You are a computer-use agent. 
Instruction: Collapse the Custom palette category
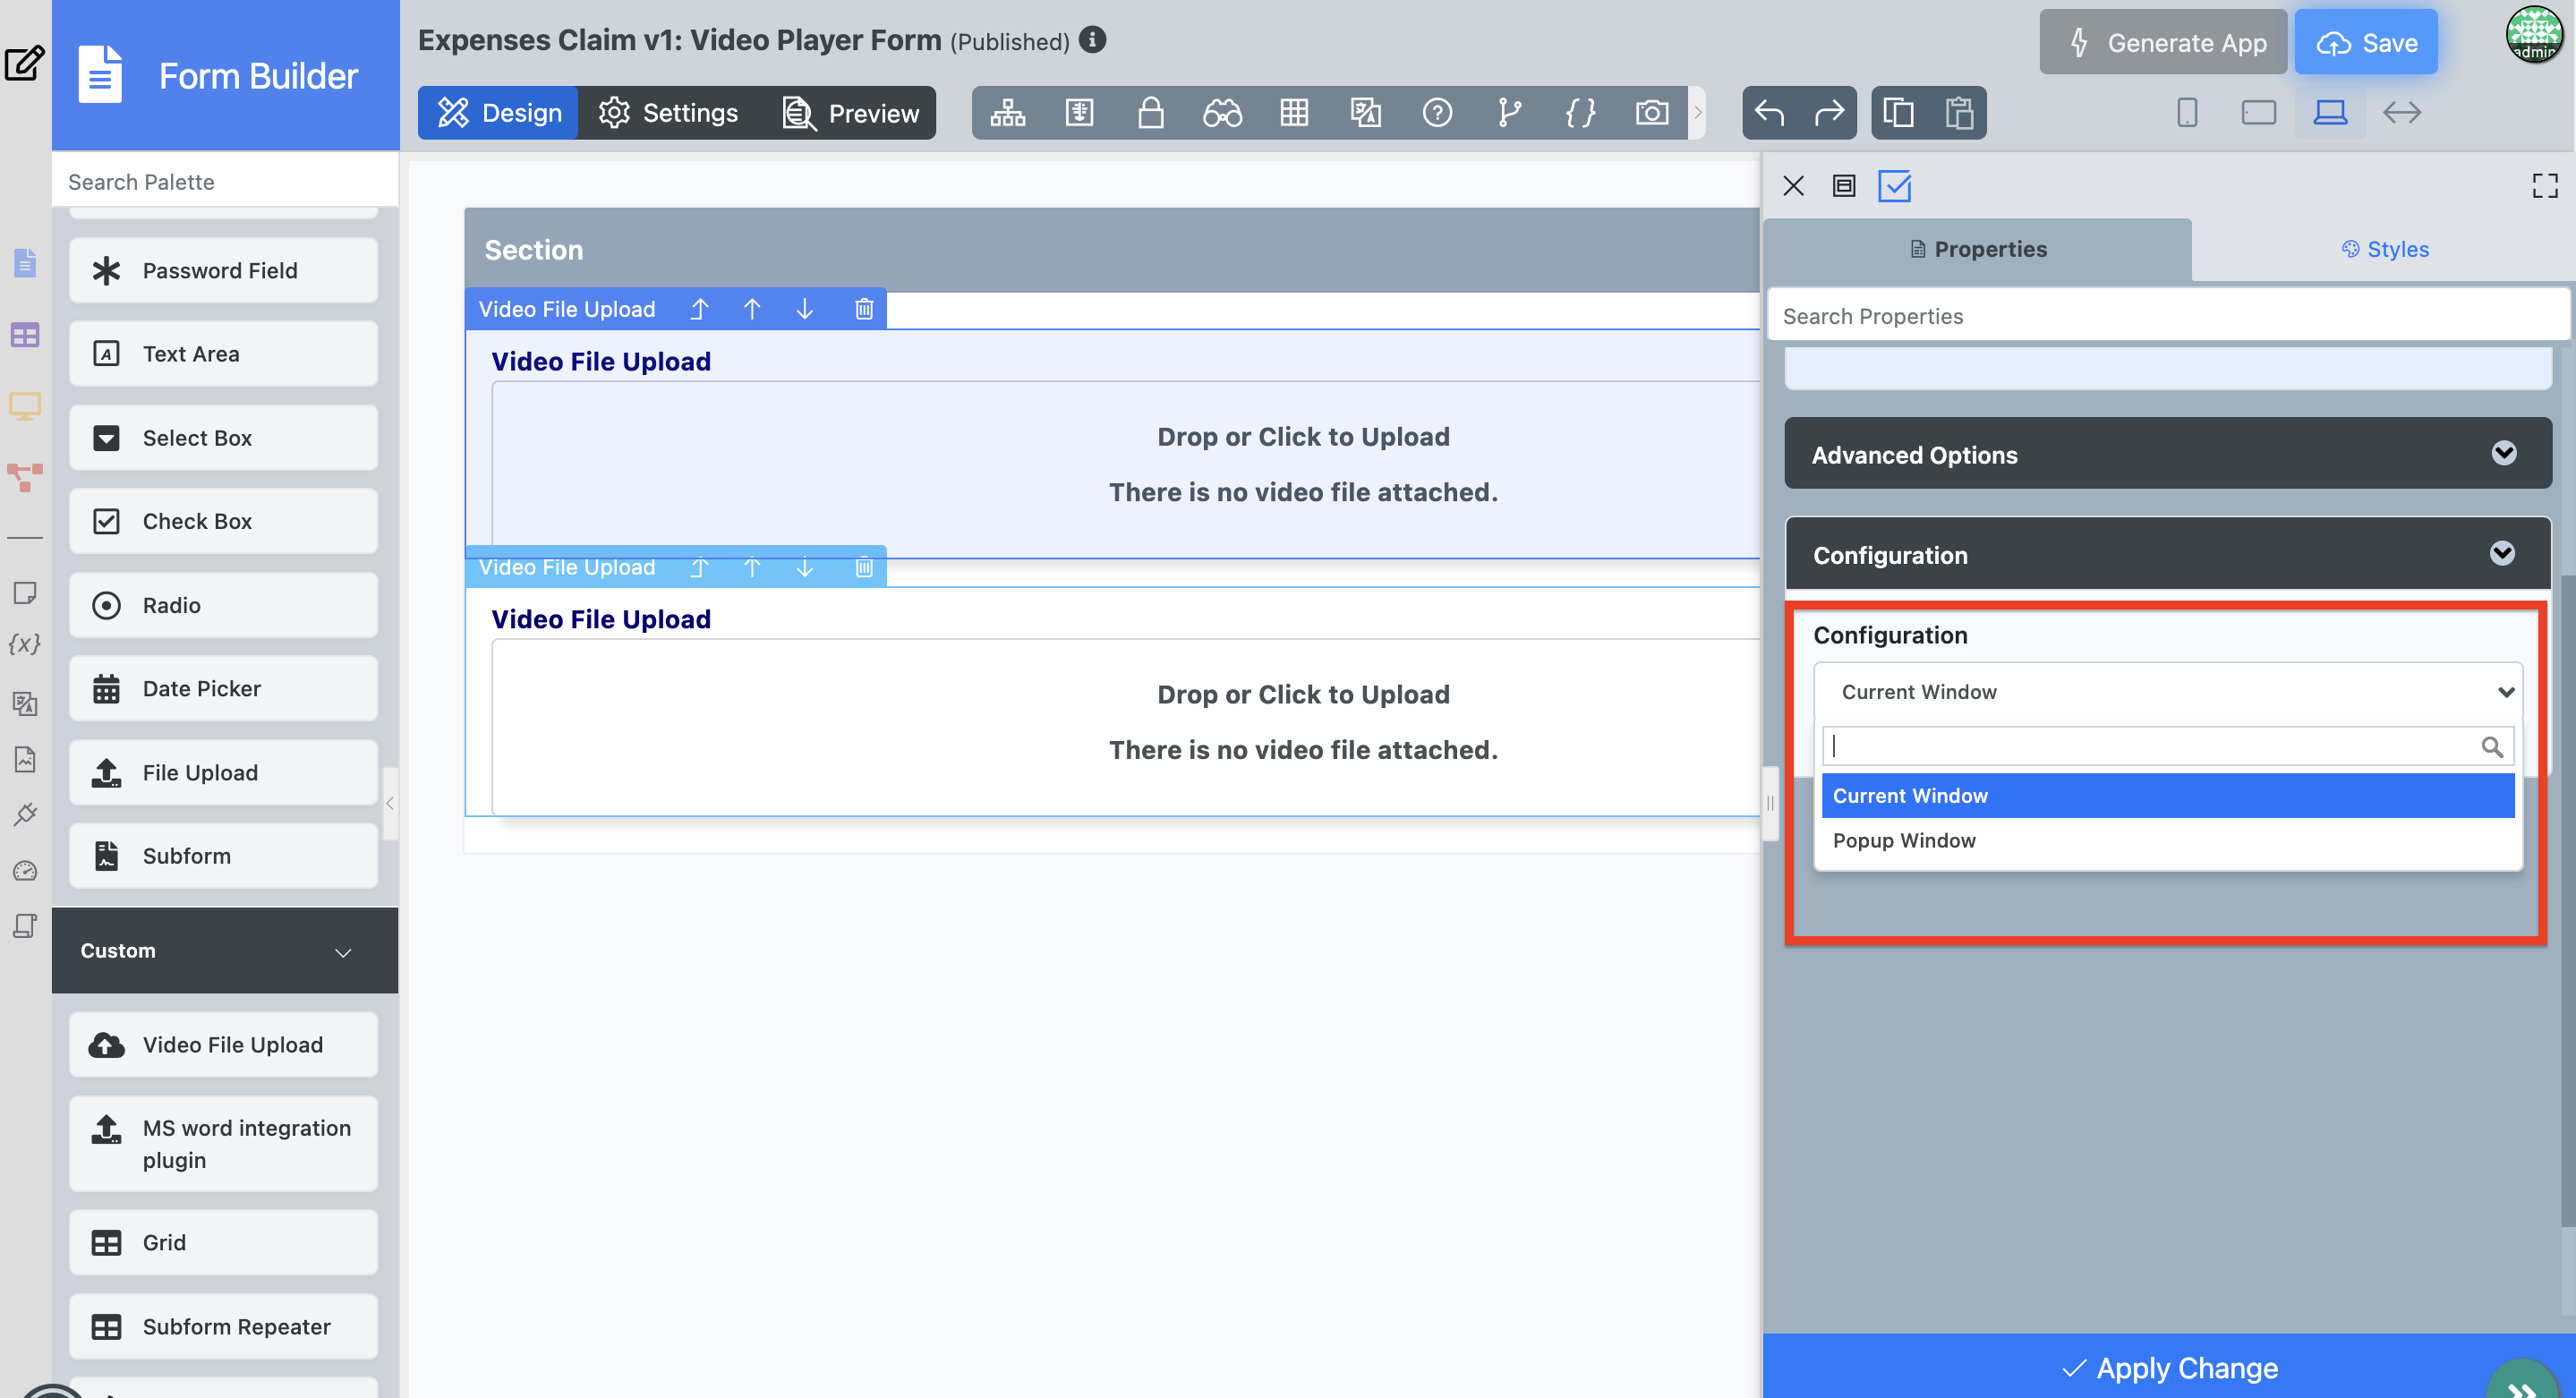tap(343, 951)
